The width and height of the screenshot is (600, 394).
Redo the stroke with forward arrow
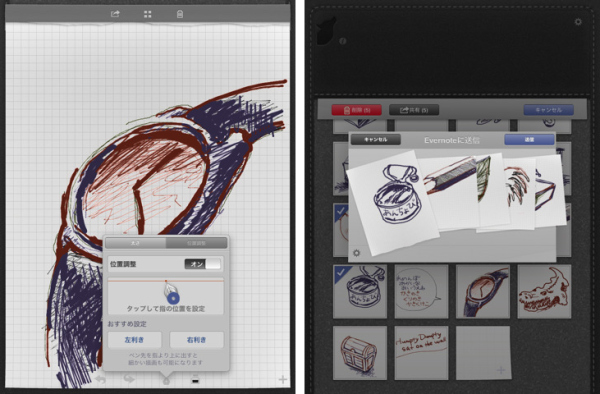pyautogui.click(x=129, y=379)
